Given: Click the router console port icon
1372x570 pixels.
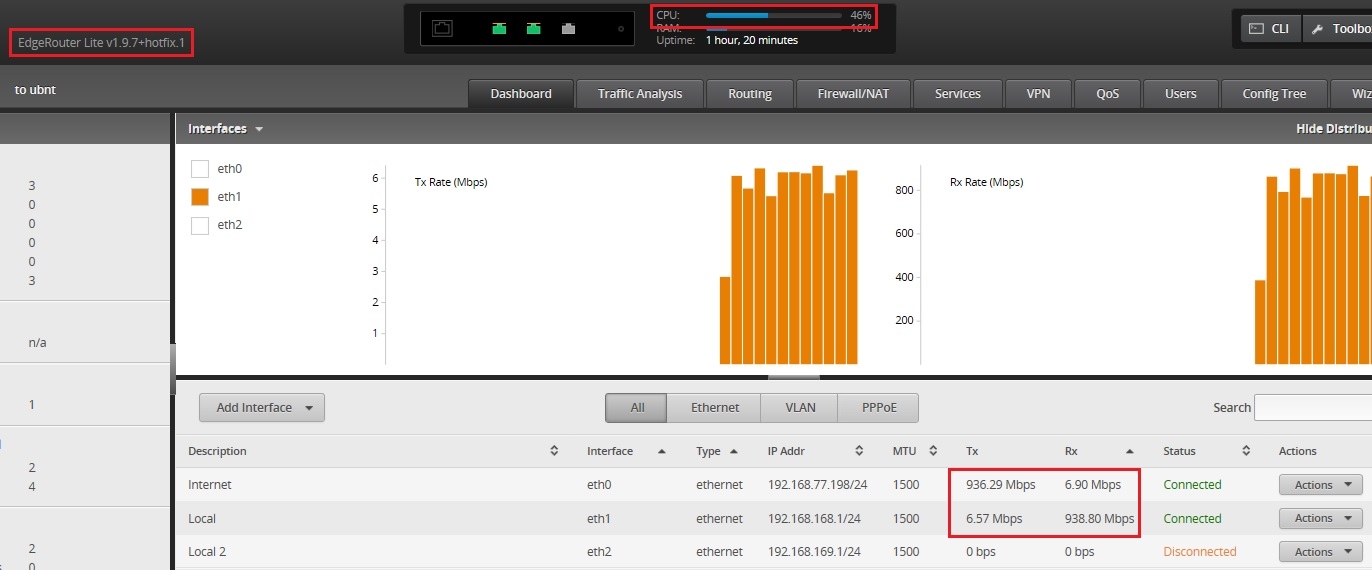Looking at the screenshot, I should click(442, 28).
